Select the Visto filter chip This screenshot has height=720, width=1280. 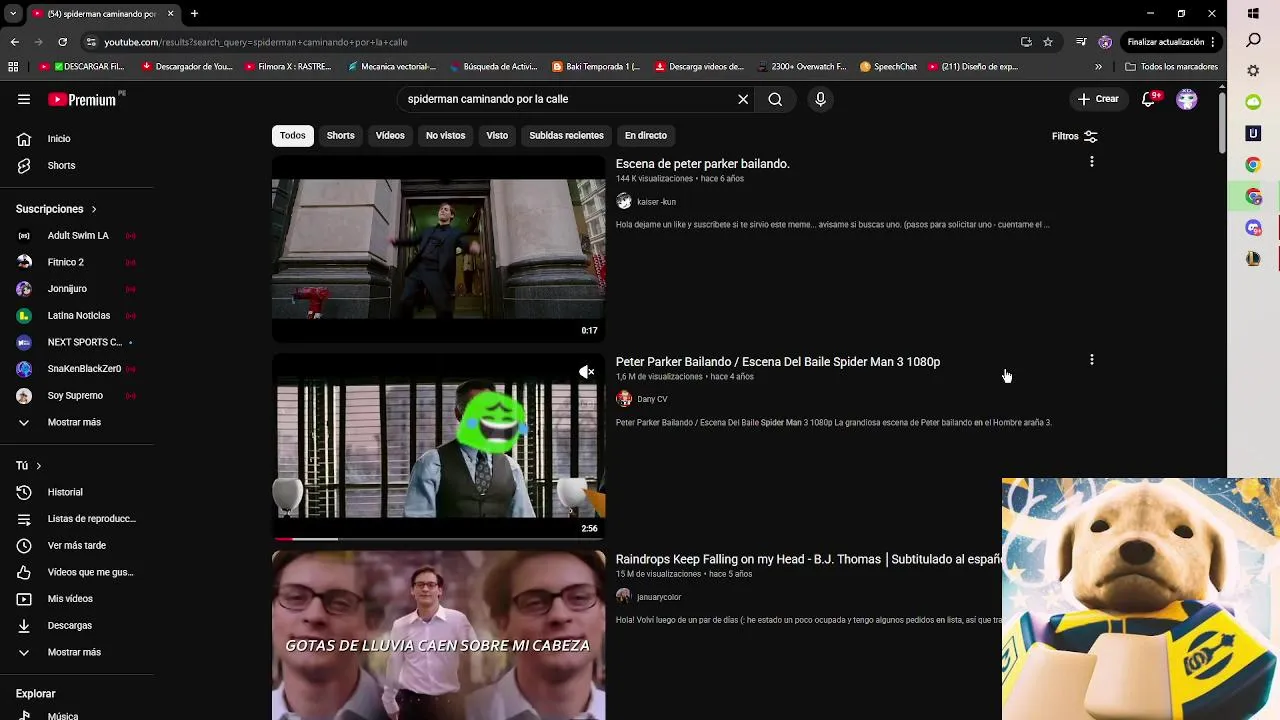pyautogui.click(x=497, y=135)
